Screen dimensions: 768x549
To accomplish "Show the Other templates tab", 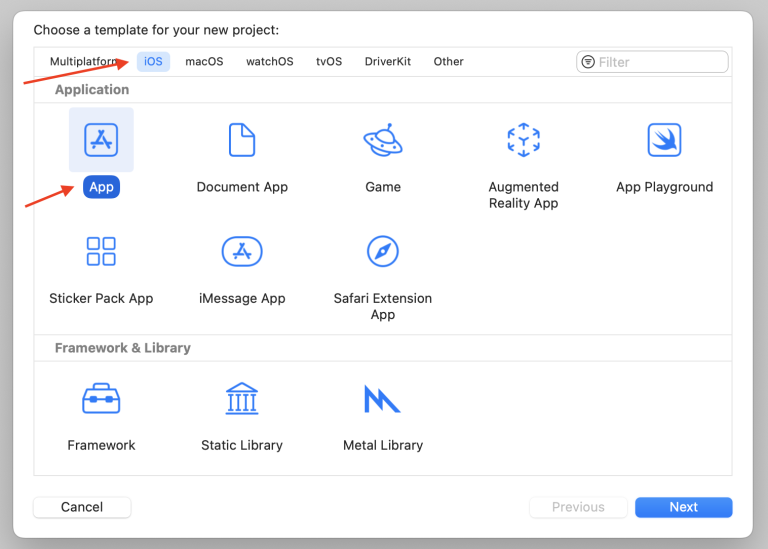I will pyautogui.click(x=448, y=62).
